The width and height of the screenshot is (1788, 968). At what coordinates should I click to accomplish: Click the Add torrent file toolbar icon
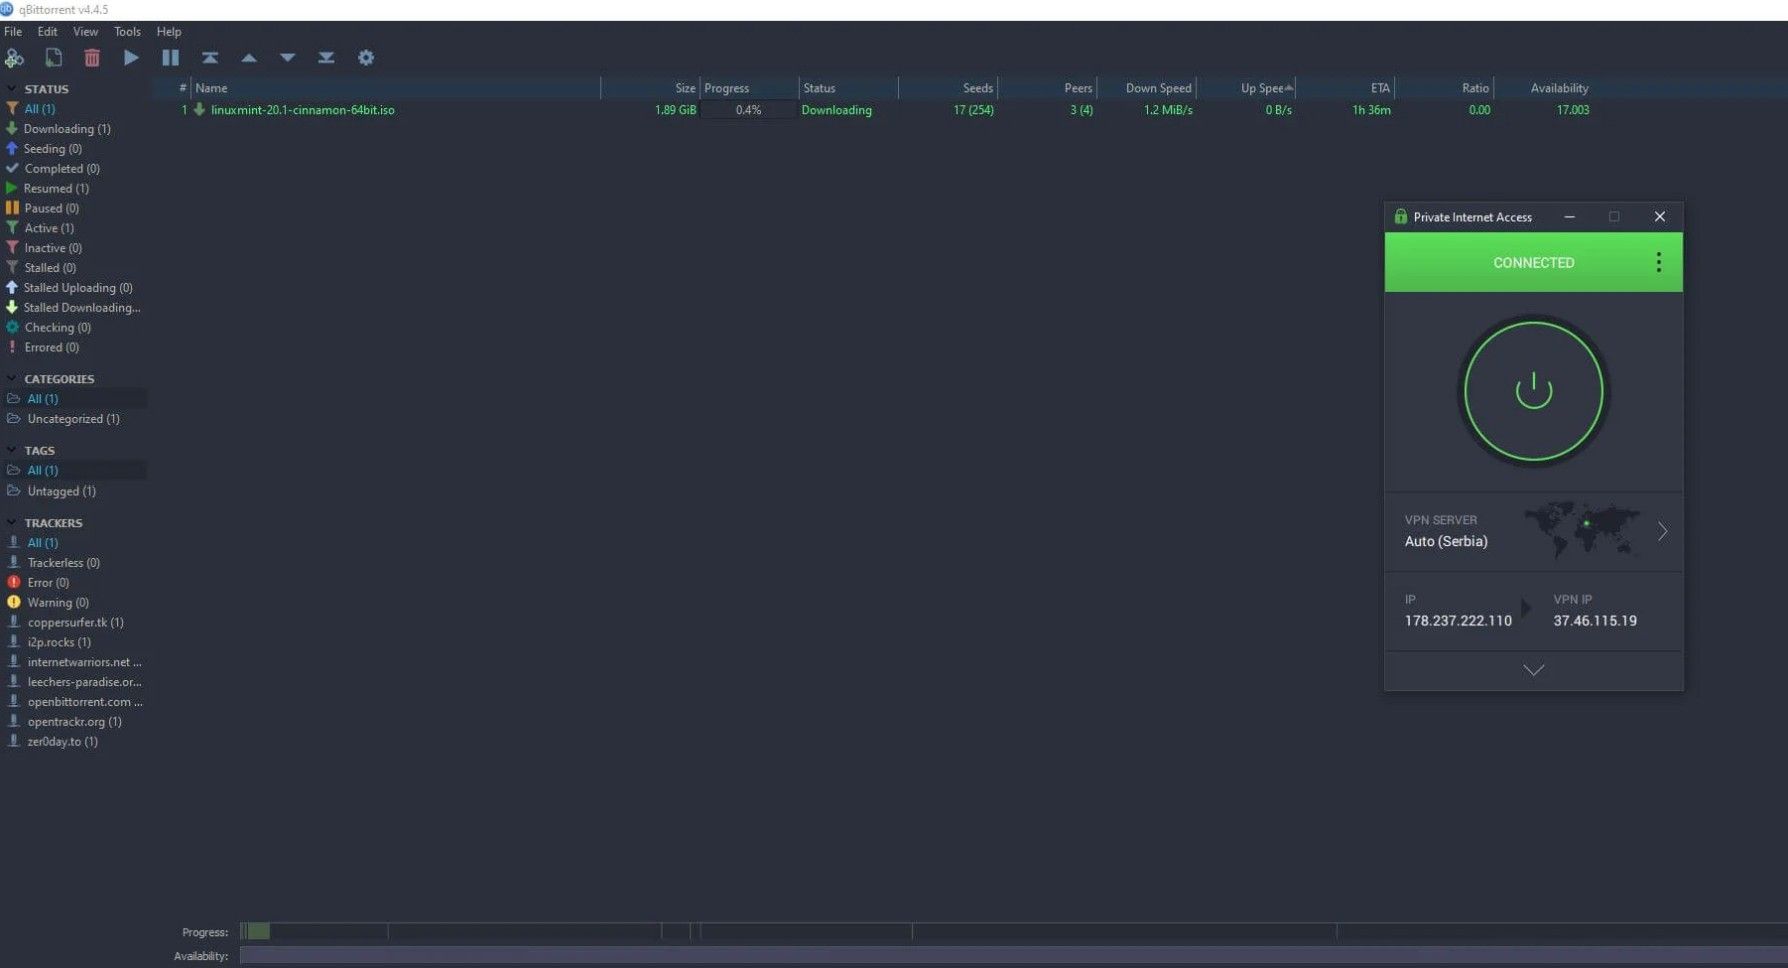pos(53,58)
